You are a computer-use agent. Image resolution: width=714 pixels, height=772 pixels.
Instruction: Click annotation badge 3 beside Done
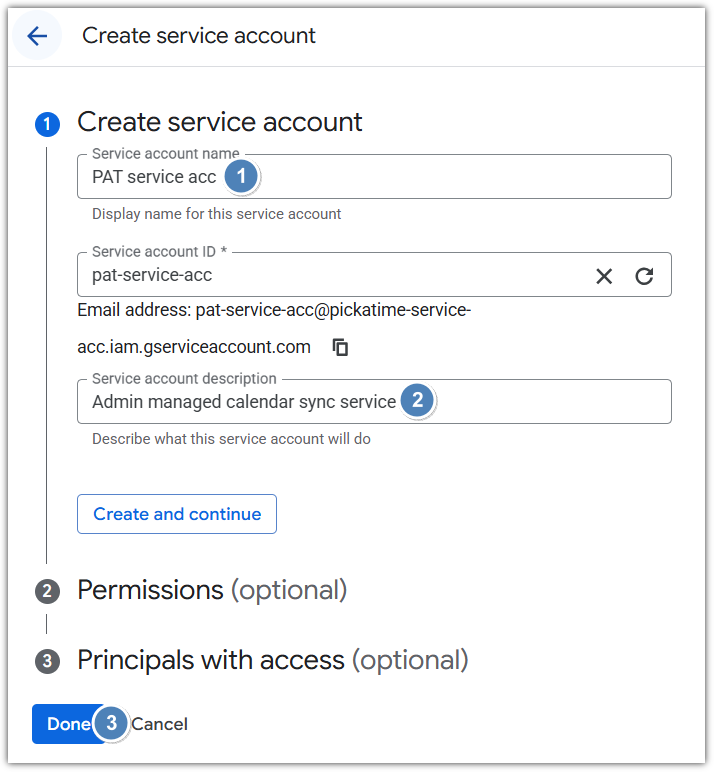112,723
